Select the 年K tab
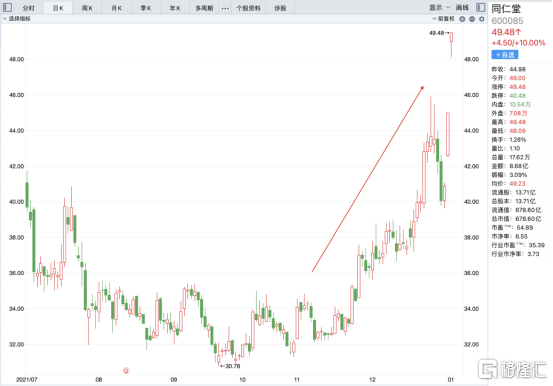 pyautogui.click(x=175, y=8)
